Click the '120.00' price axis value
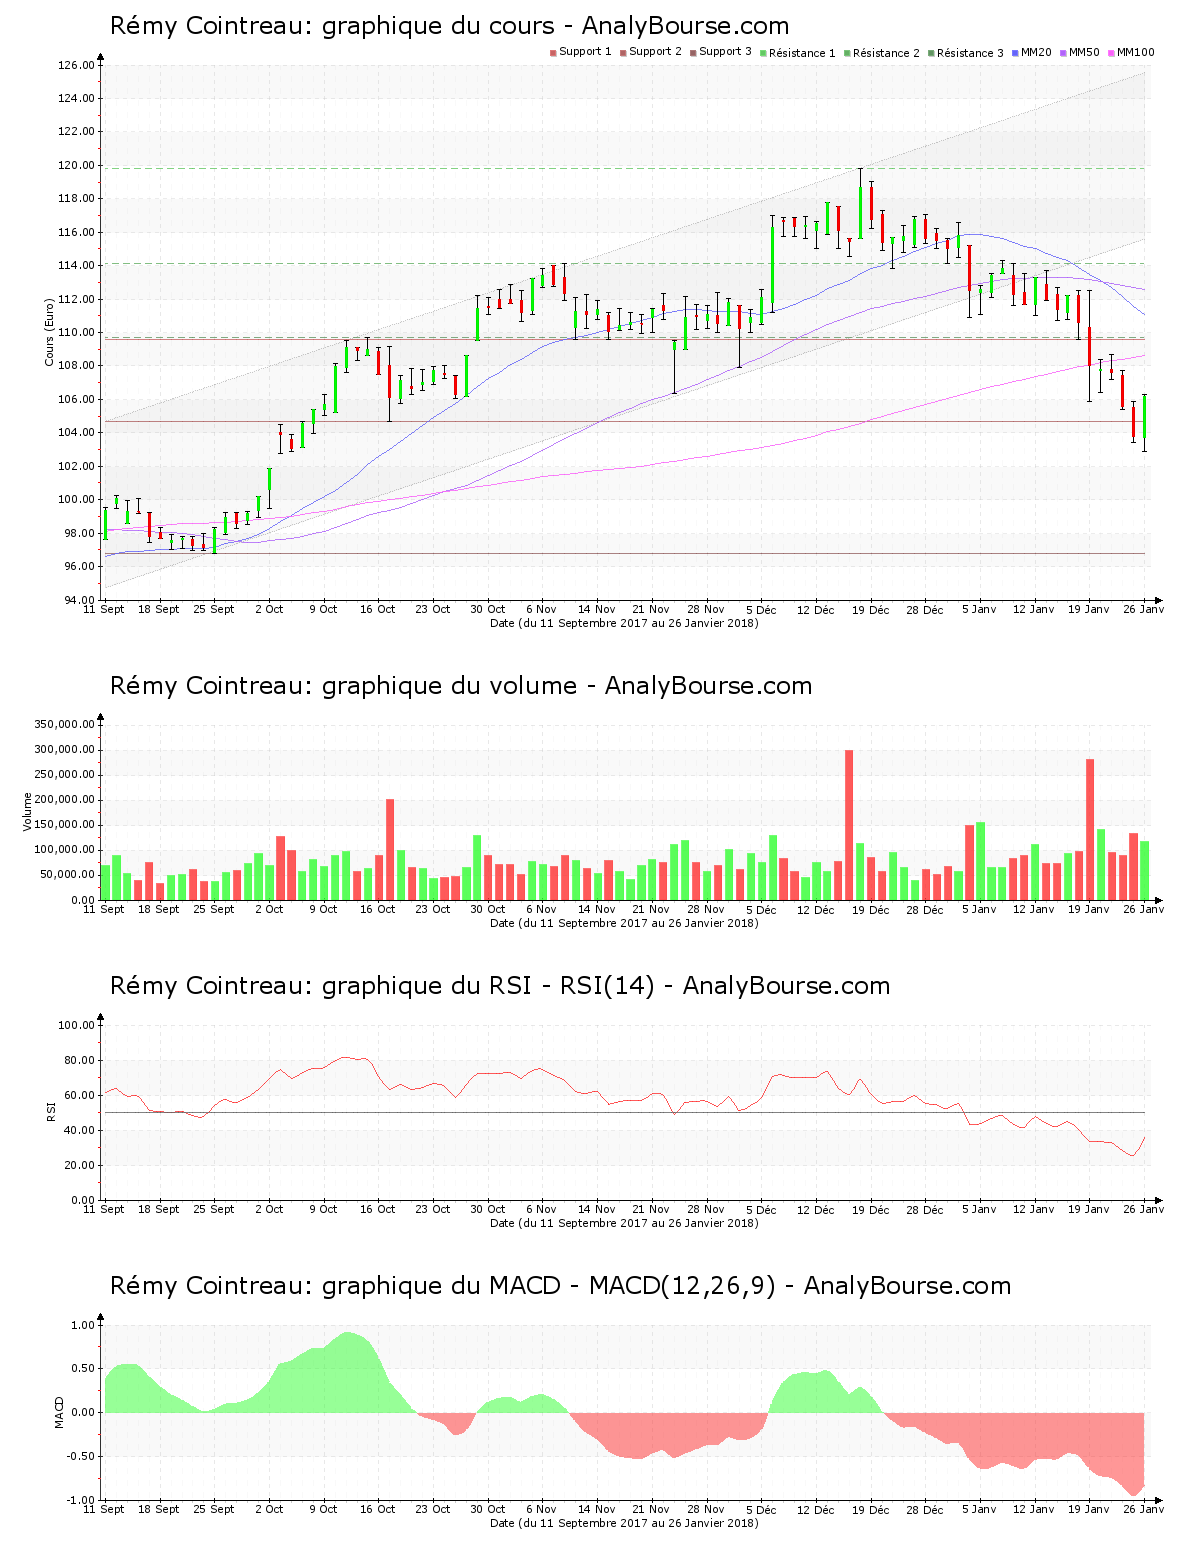Viewport: 1200px width, 1550px height. (x=76, y=165)
